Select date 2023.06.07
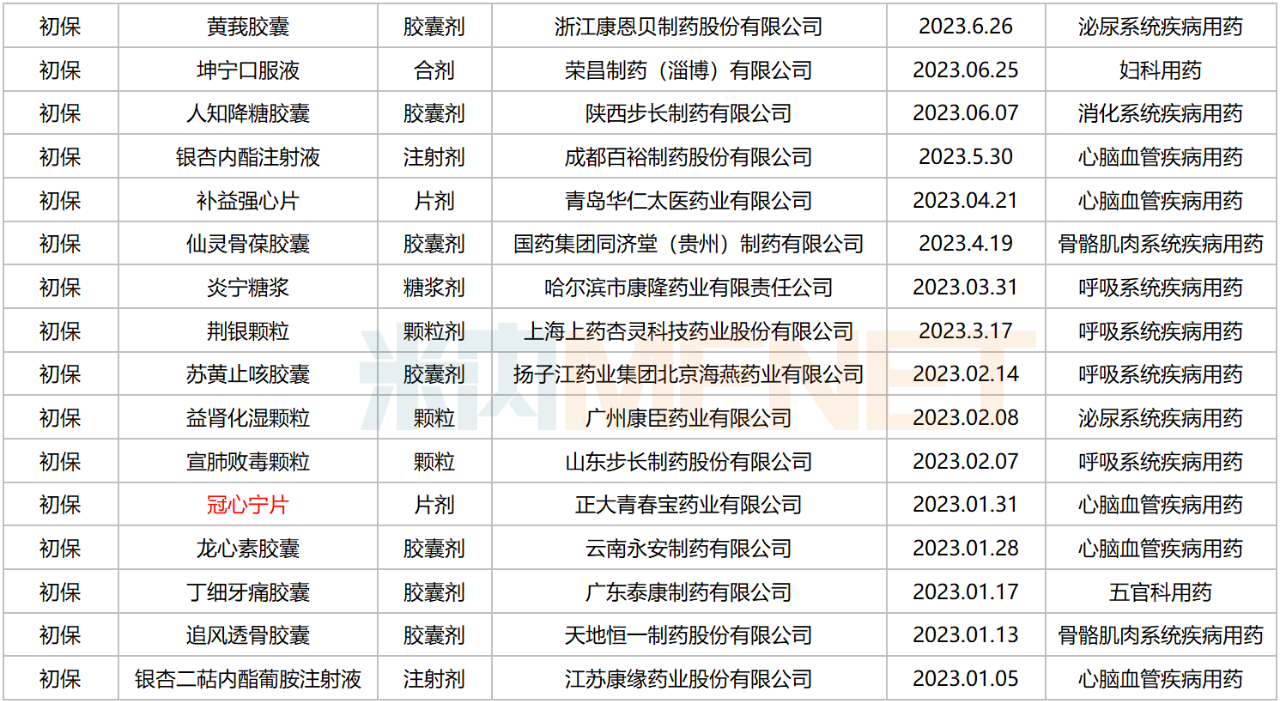 (x=966, y=114)
